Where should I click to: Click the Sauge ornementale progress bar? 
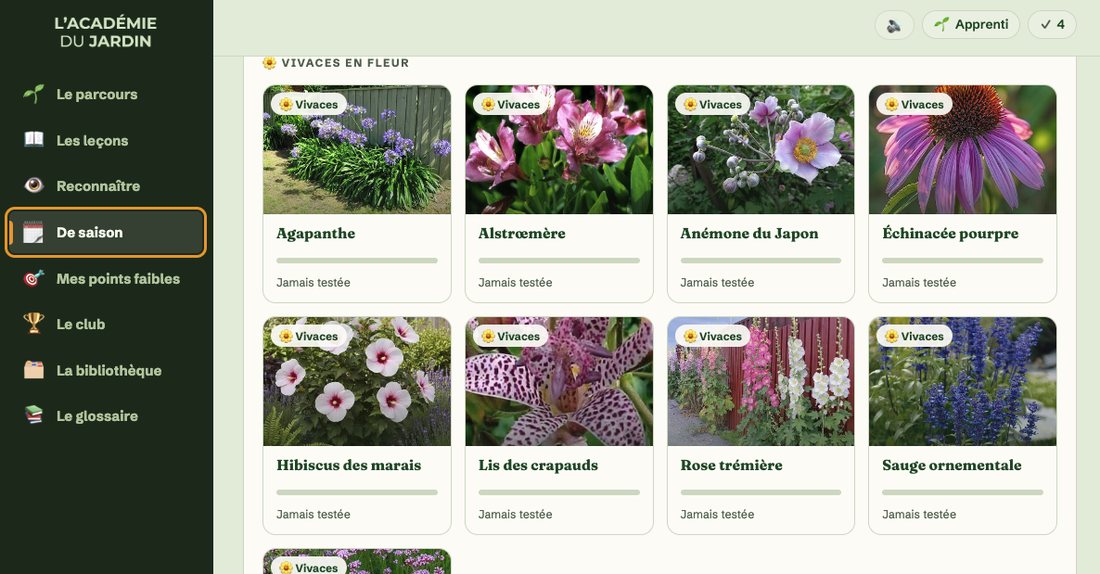click(962, 492)
